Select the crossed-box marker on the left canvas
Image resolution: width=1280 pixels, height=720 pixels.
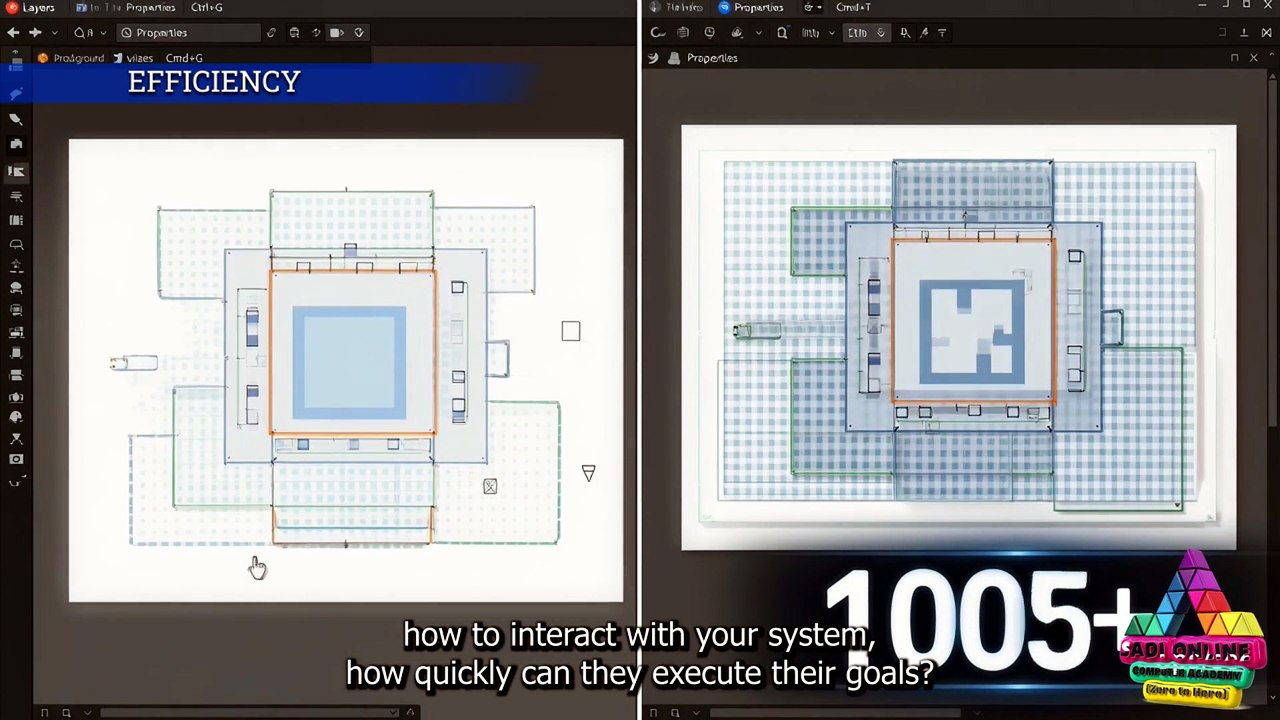click(x=490, y=486)
